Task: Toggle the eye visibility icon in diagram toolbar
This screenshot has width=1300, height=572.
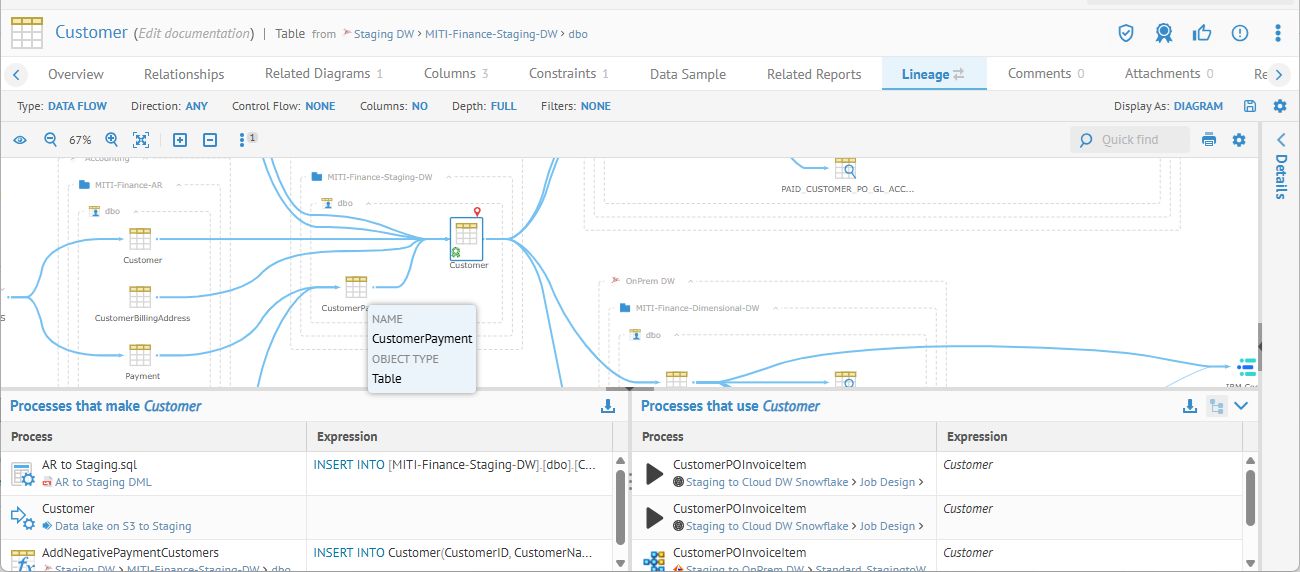Action: point(20,140)
